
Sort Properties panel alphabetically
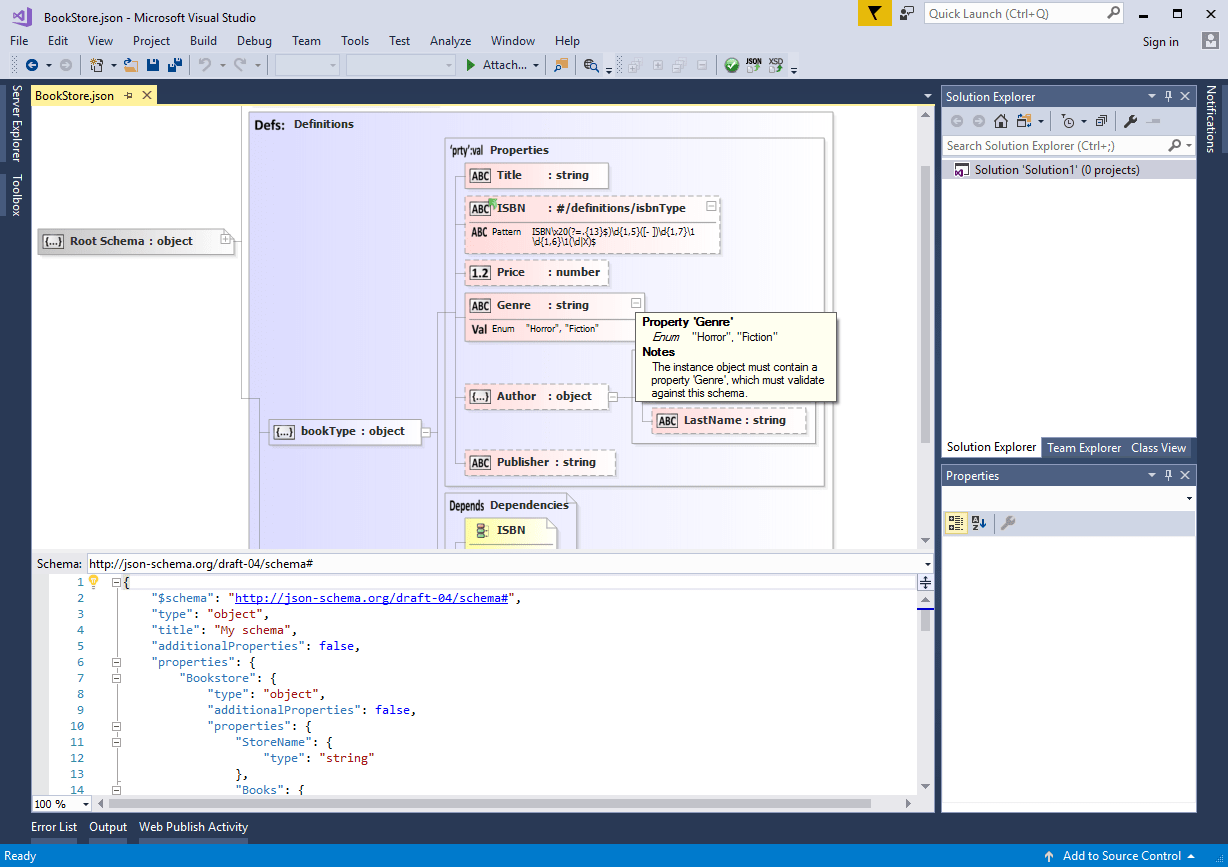coord(978,523)
